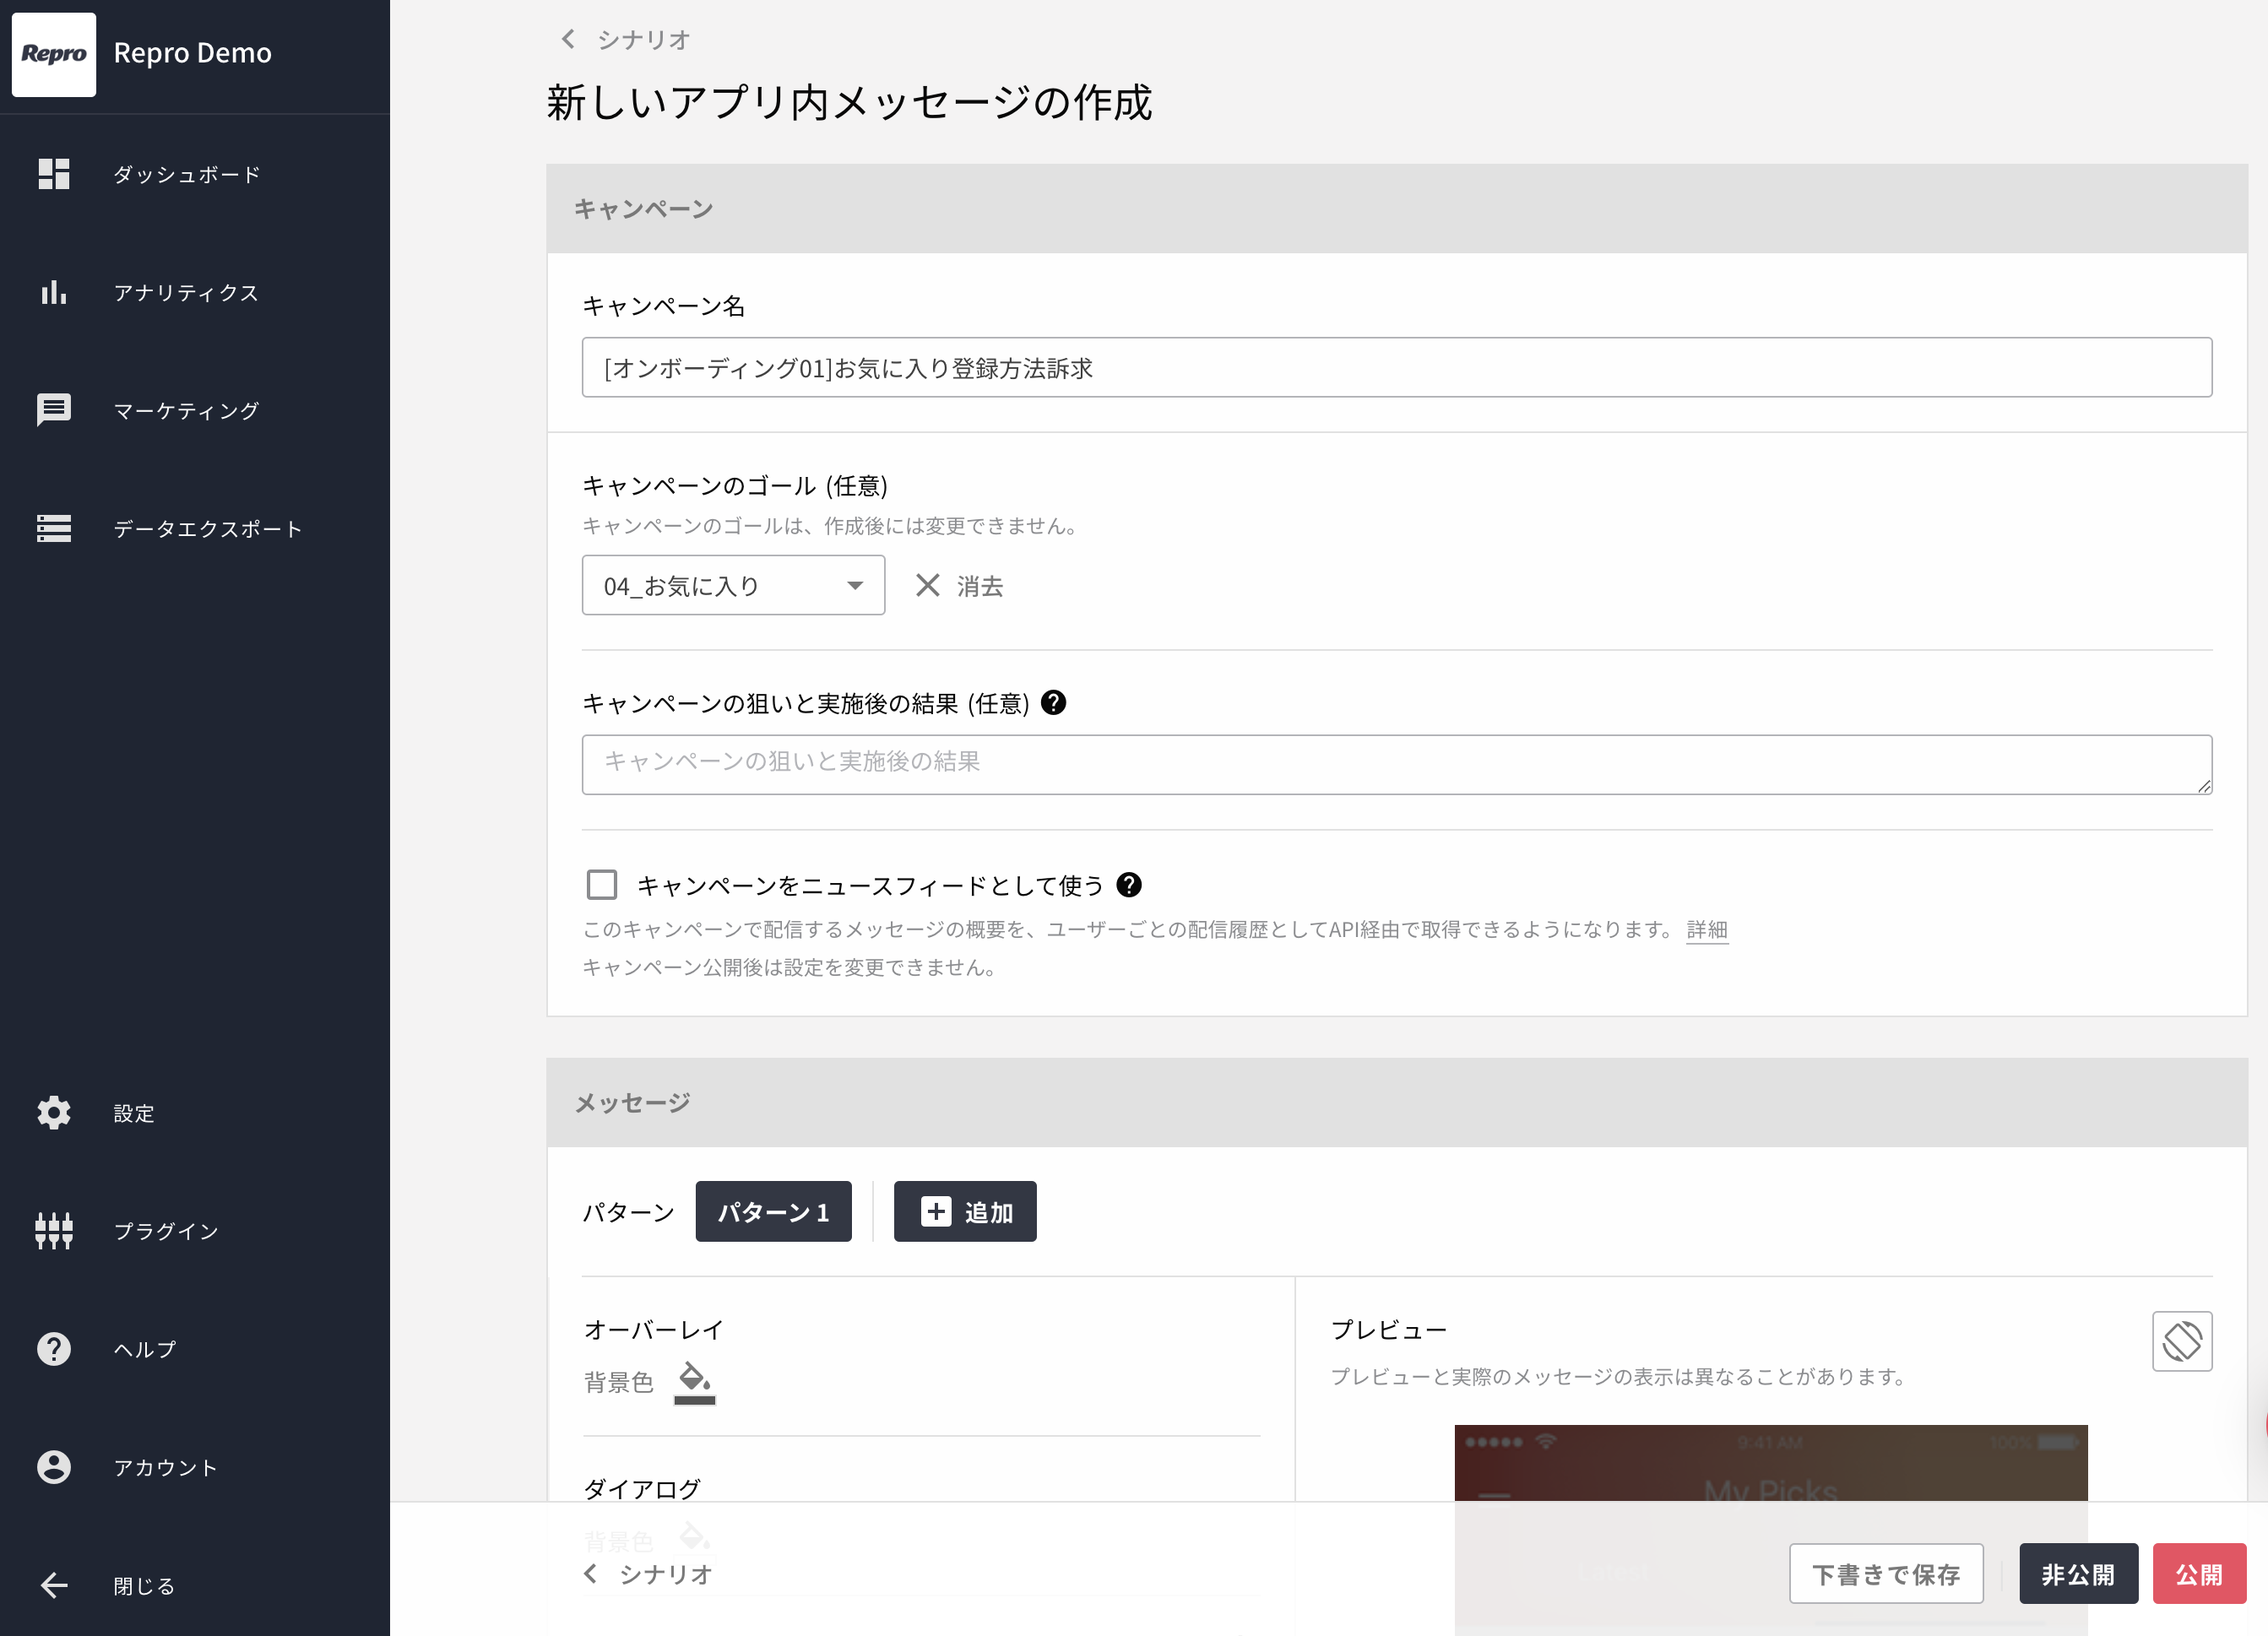Click the red 公開 button

point(2199,1573)
